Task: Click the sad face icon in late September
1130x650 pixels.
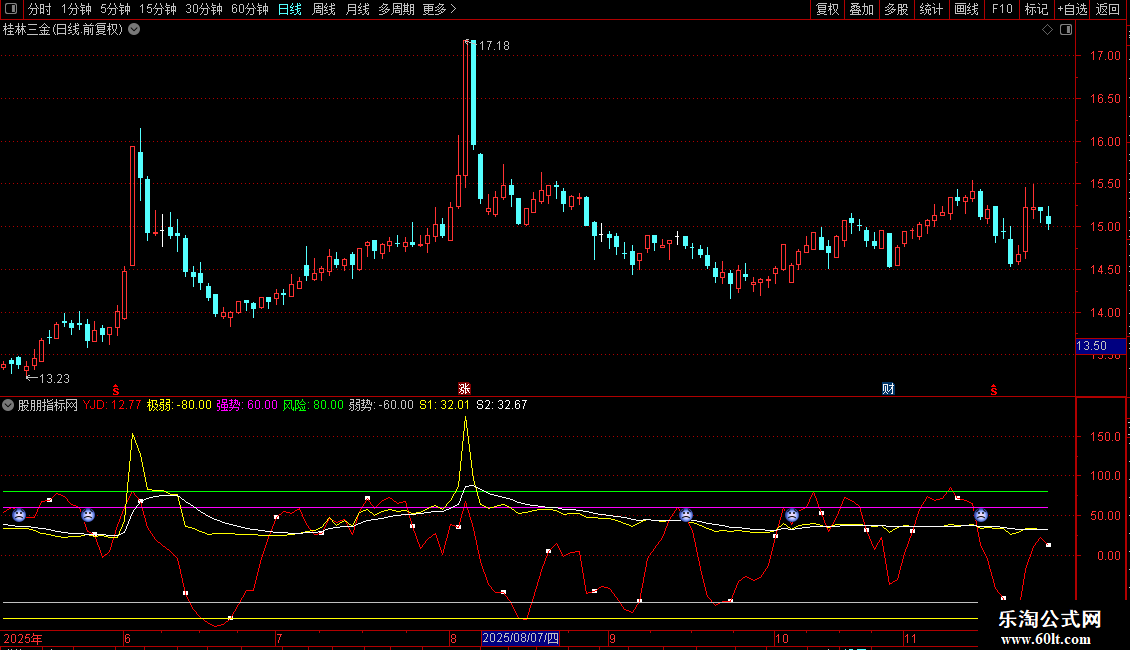Action: [x=686, y=515]
